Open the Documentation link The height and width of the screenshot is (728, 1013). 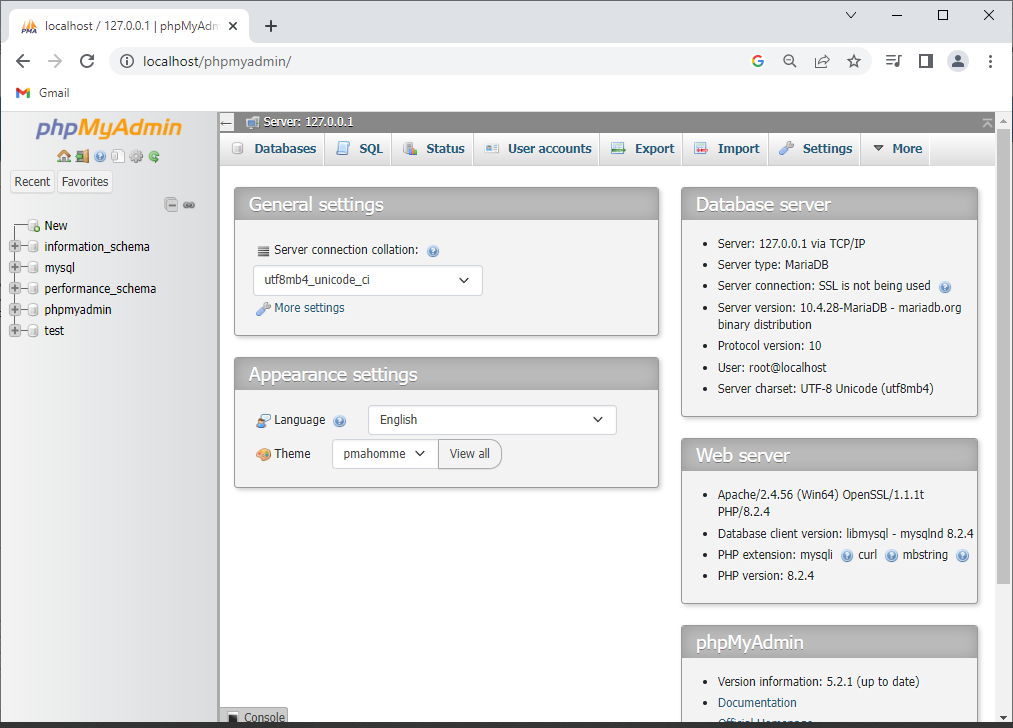click(757, 703)
